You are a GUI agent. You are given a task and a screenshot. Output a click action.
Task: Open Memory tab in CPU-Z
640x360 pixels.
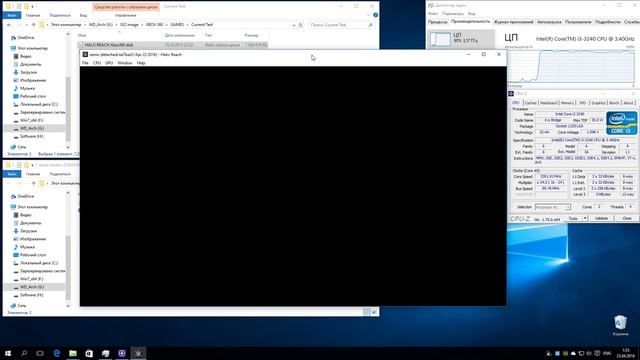tap(567, 103)
